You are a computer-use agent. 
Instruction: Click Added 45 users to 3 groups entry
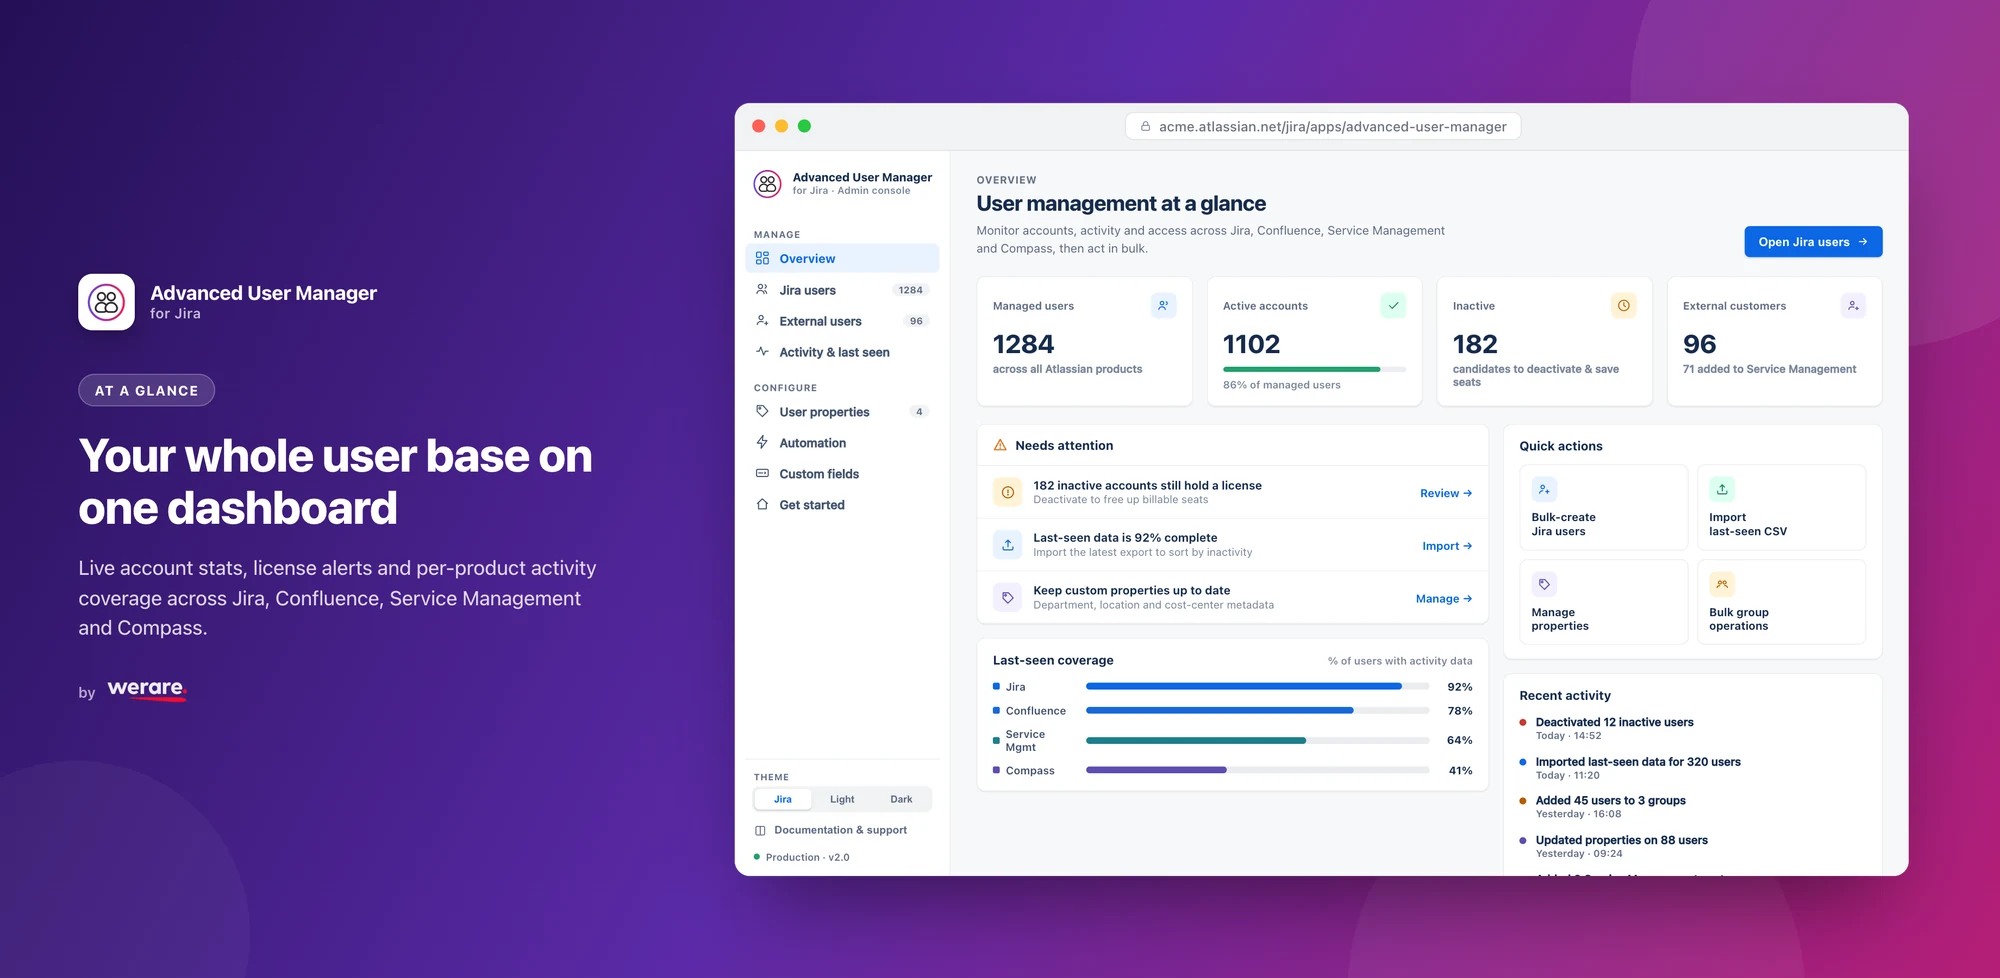click(1610, 807)
